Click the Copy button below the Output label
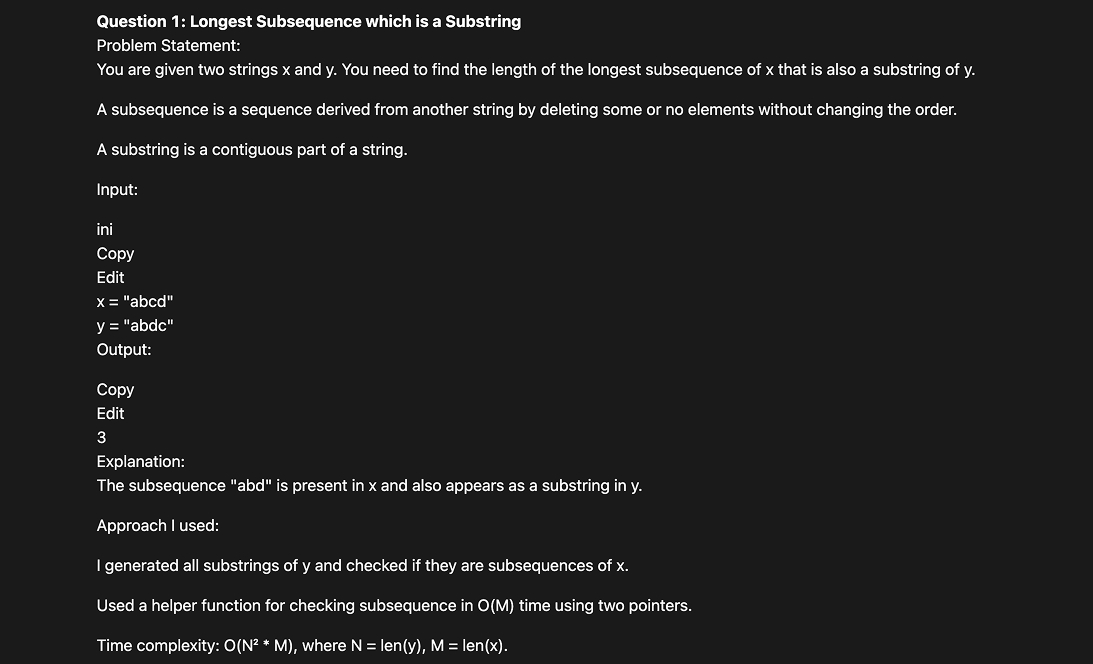The width and height of the screenshot is (1093, 664). point(115,389)
